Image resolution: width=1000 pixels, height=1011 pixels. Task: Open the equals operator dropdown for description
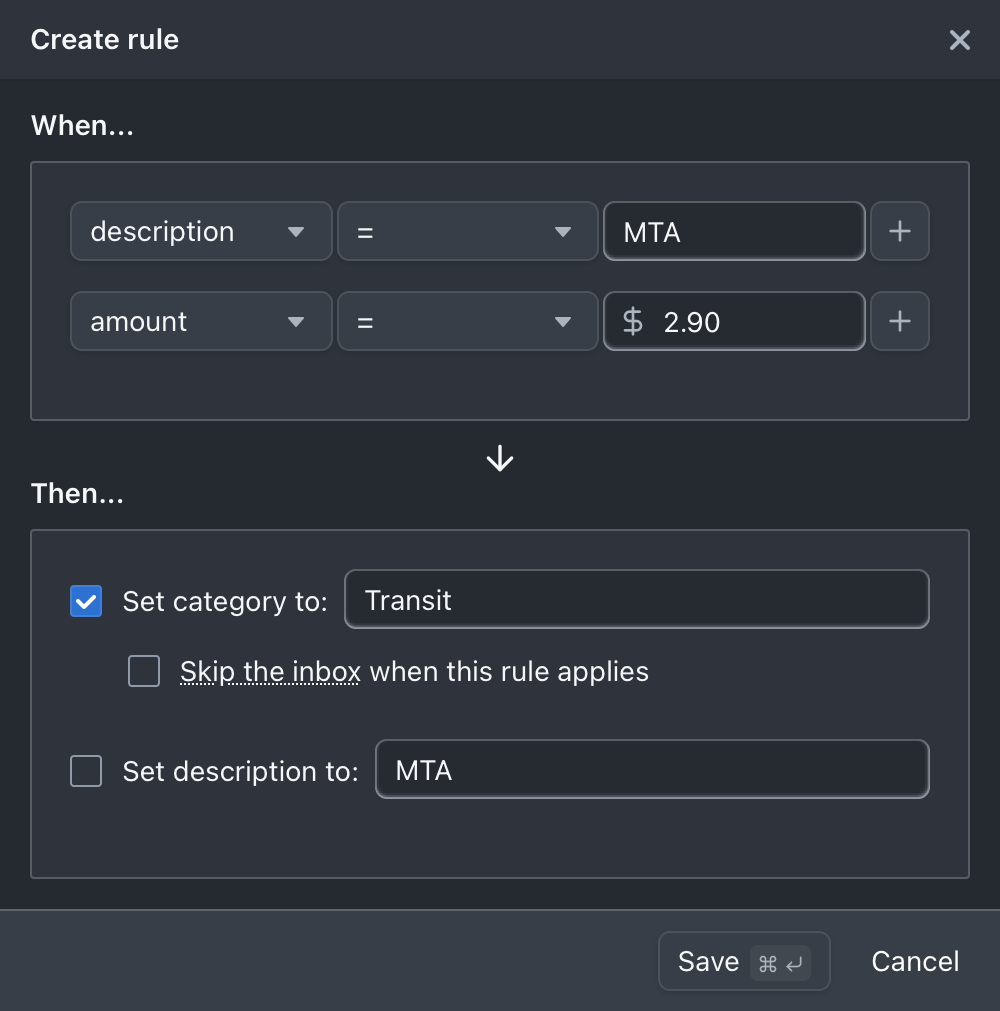(467, 231)
